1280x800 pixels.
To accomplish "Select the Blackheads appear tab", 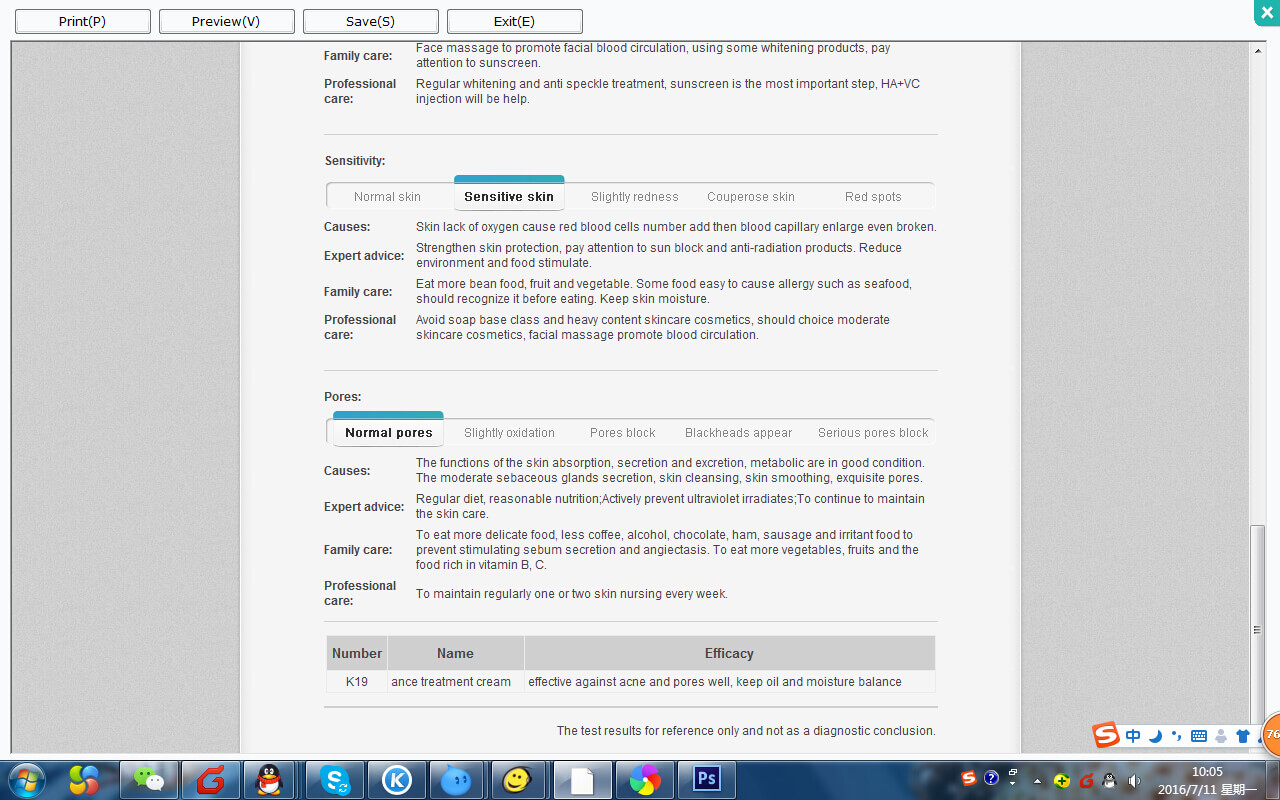I will tap(738, 433).
